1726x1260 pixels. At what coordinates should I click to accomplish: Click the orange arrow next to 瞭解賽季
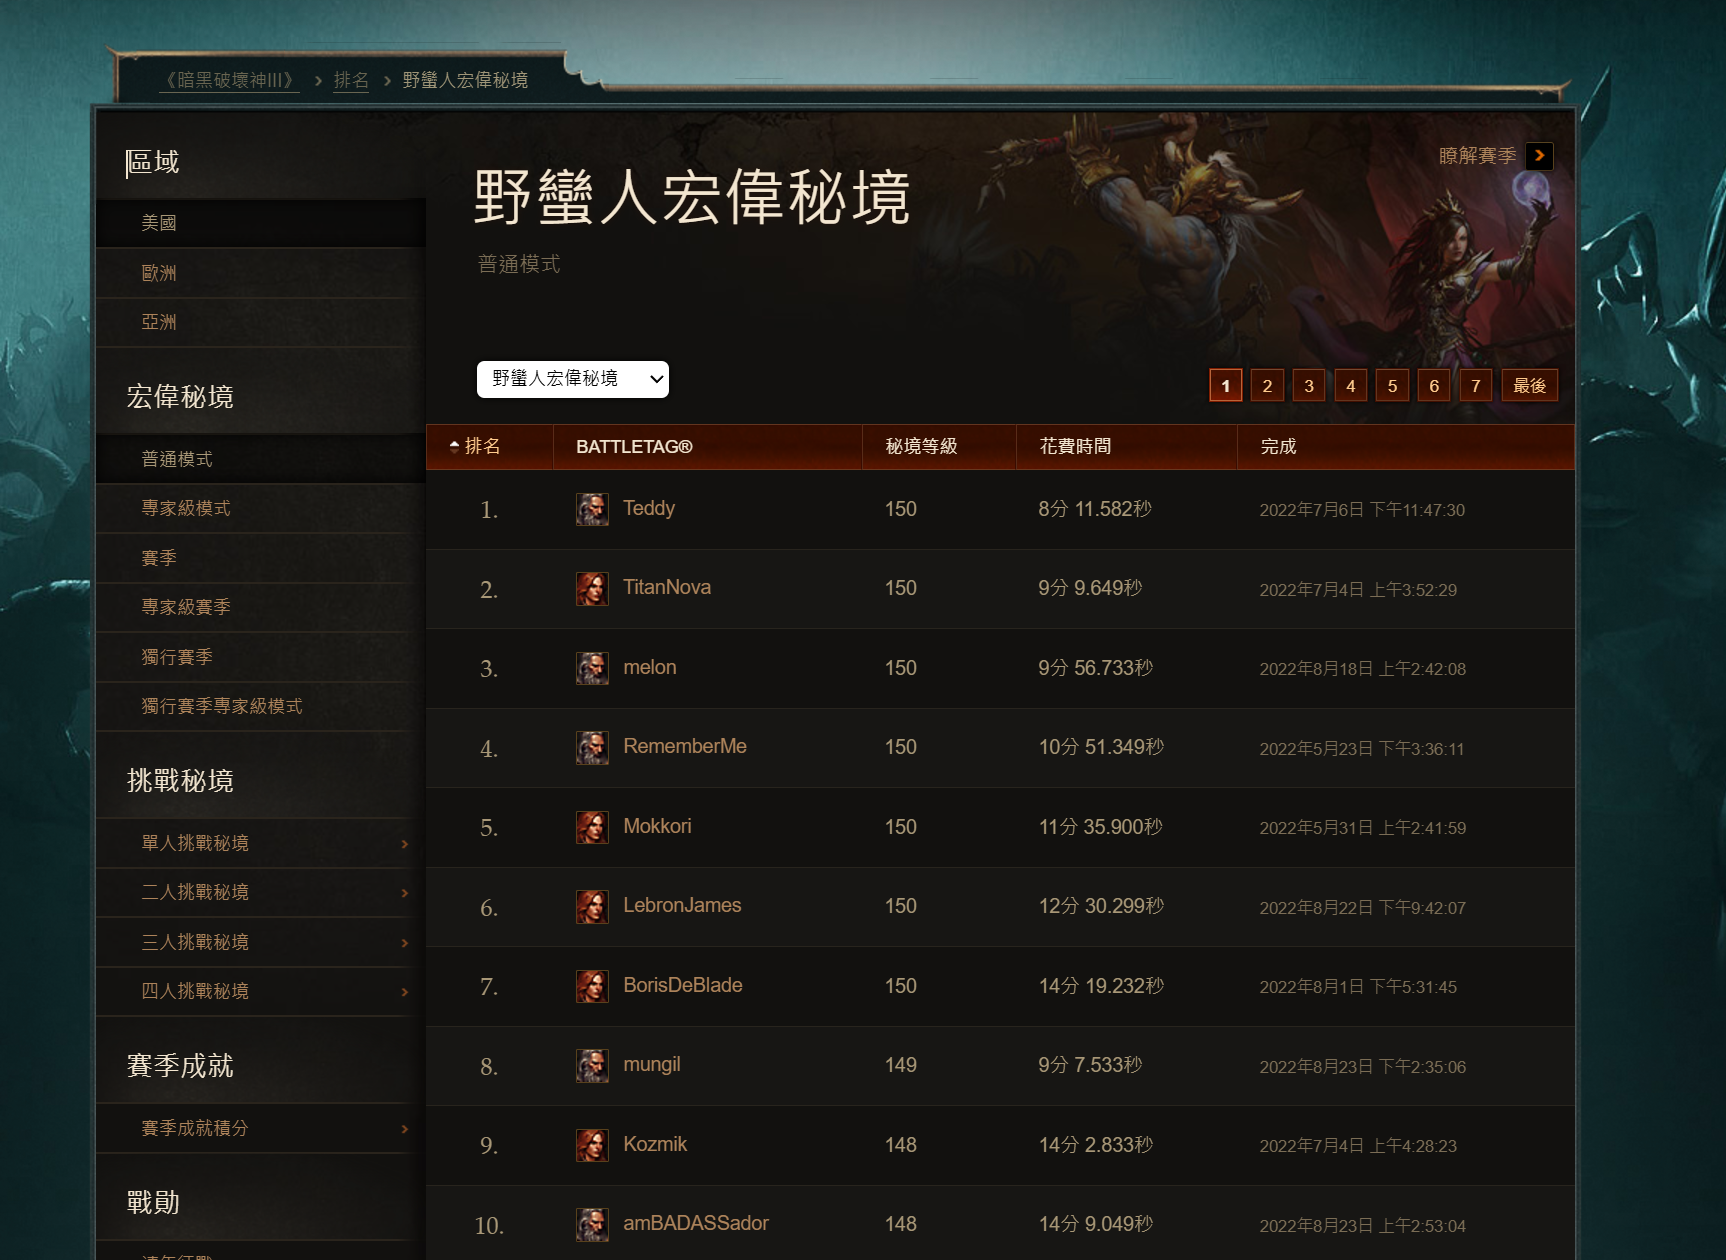pyautogui.click(x=1539, y=156)
